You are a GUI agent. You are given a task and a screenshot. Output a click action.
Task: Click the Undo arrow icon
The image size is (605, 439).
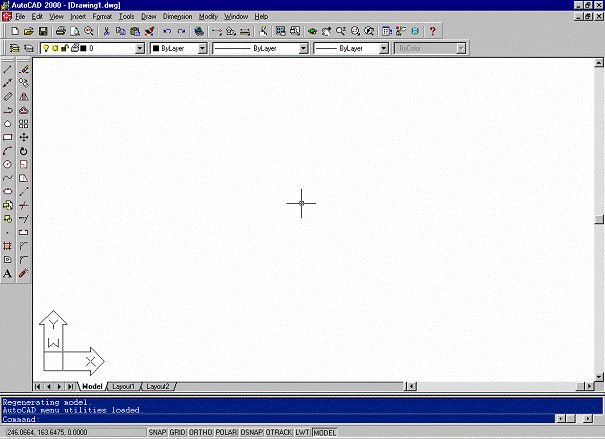(x=167, y=32)
